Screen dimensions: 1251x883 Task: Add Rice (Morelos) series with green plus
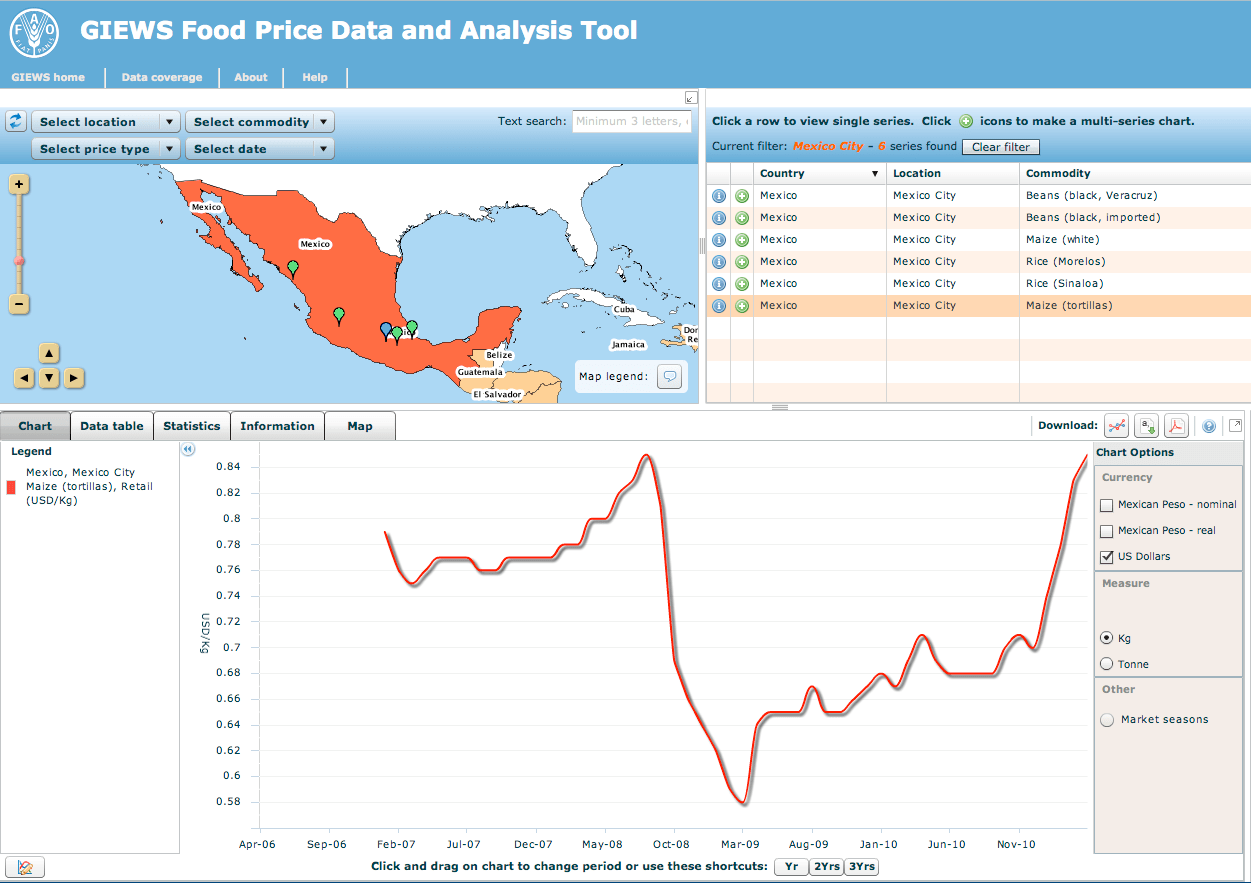742,262
